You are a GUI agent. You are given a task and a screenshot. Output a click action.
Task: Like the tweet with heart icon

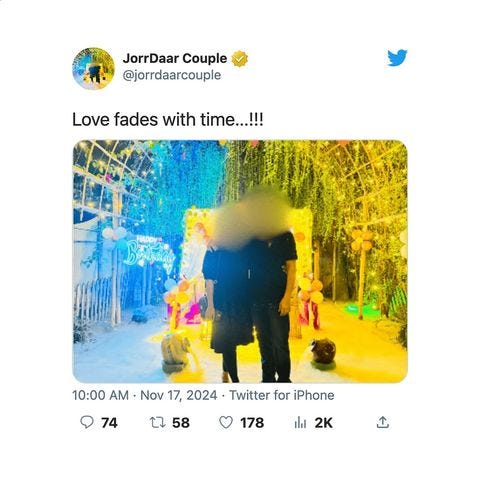coord(226,423)
